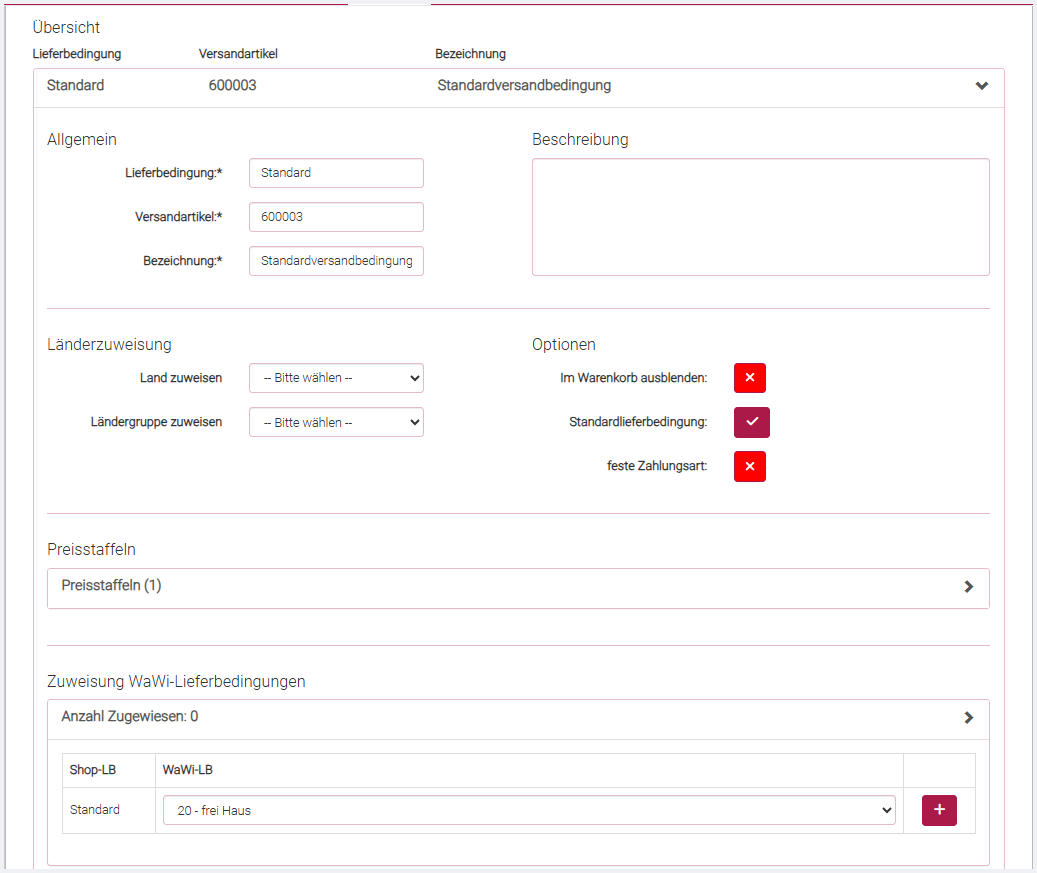Click the 'Standard' Shop-LB table cell
The image size is (1037, 873).
tap(95, 810)
